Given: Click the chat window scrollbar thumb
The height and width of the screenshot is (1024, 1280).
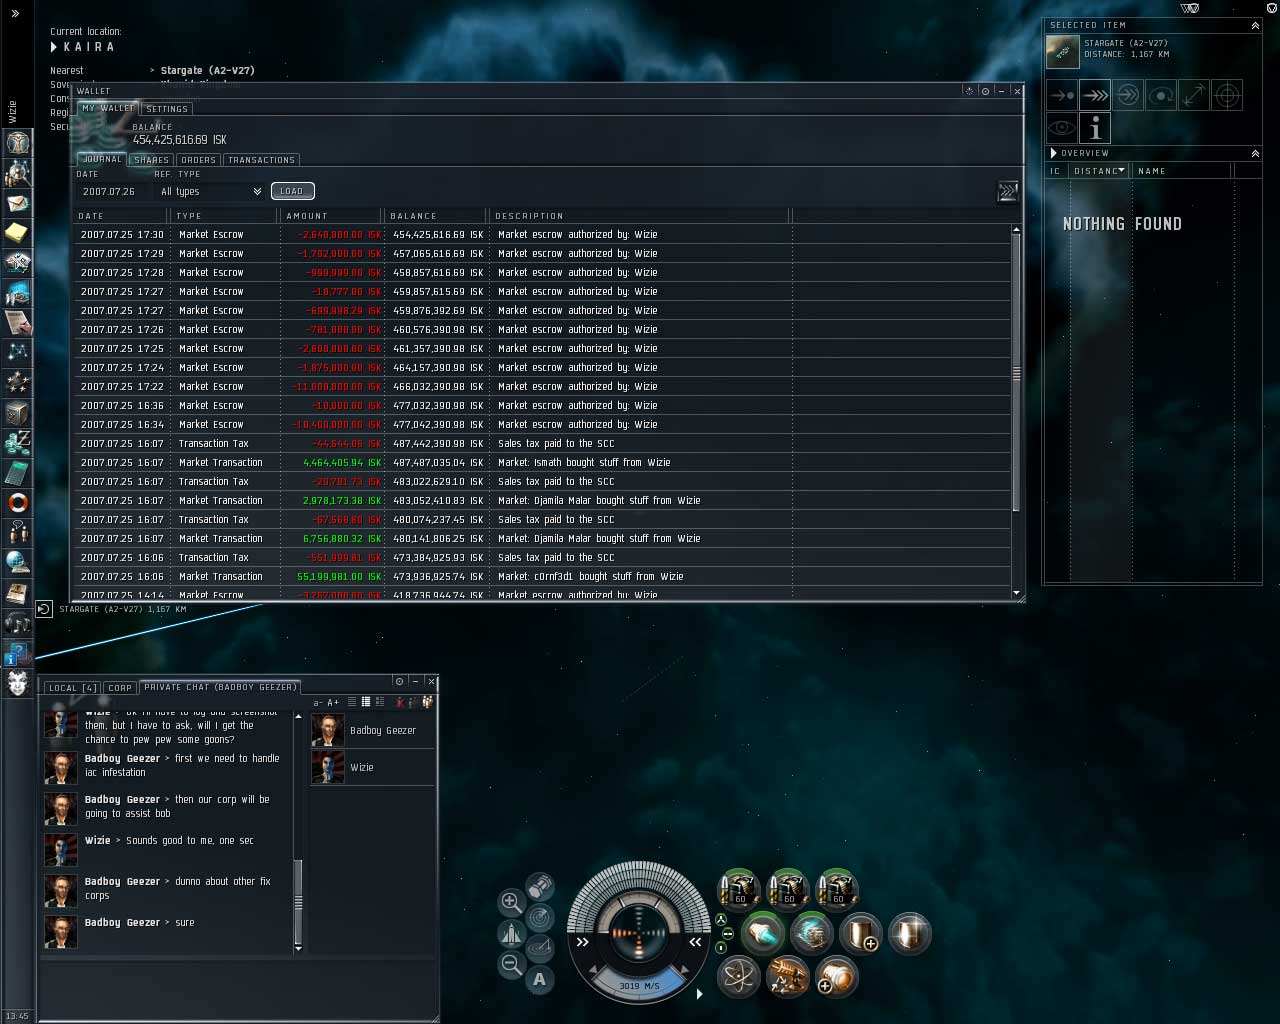Looking at the screenshot, I should (x=298, y=900).
